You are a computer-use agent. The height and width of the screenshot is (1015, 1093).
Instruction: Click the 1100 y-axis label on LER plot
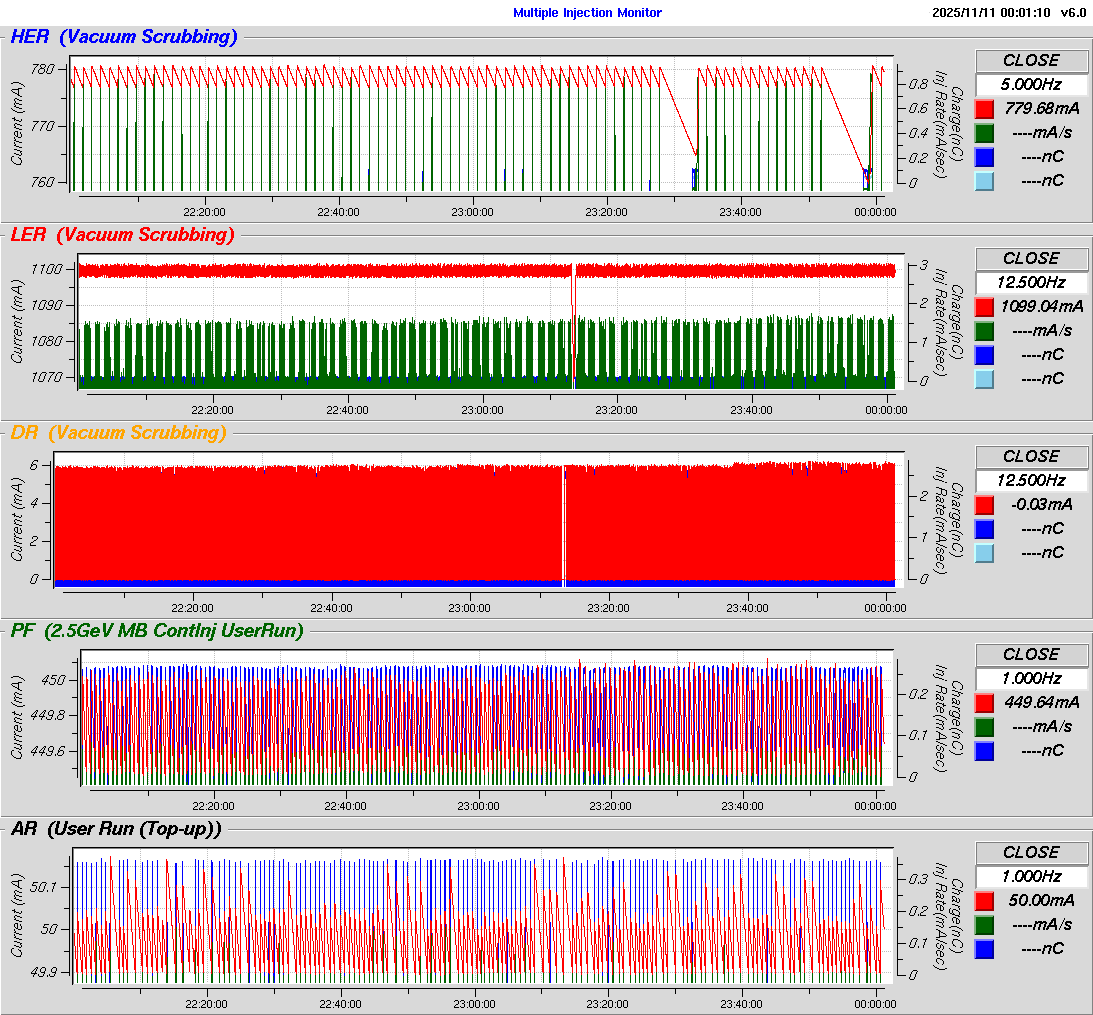[47, 269]
